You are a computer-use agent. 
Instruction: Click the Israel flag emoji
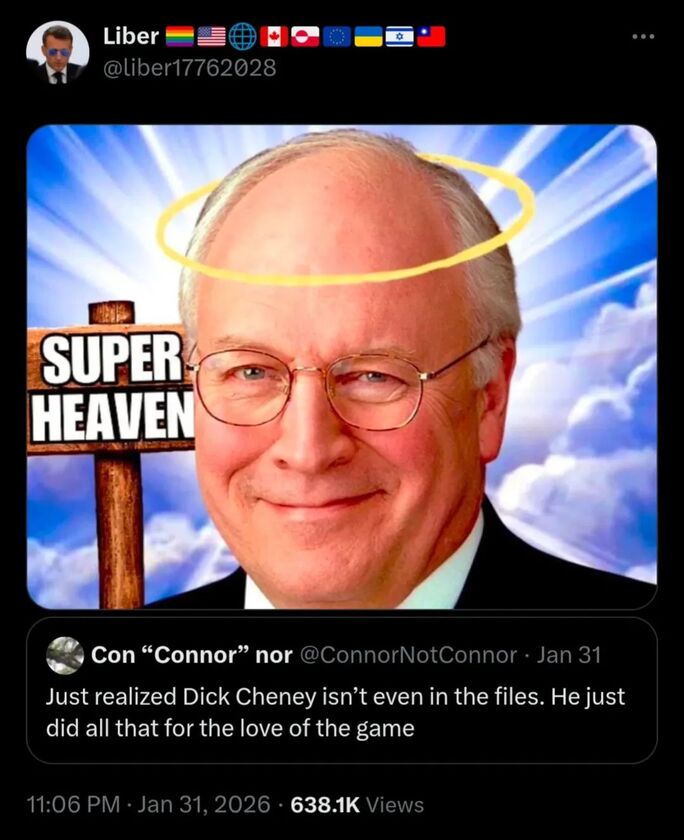click(400, 36)
